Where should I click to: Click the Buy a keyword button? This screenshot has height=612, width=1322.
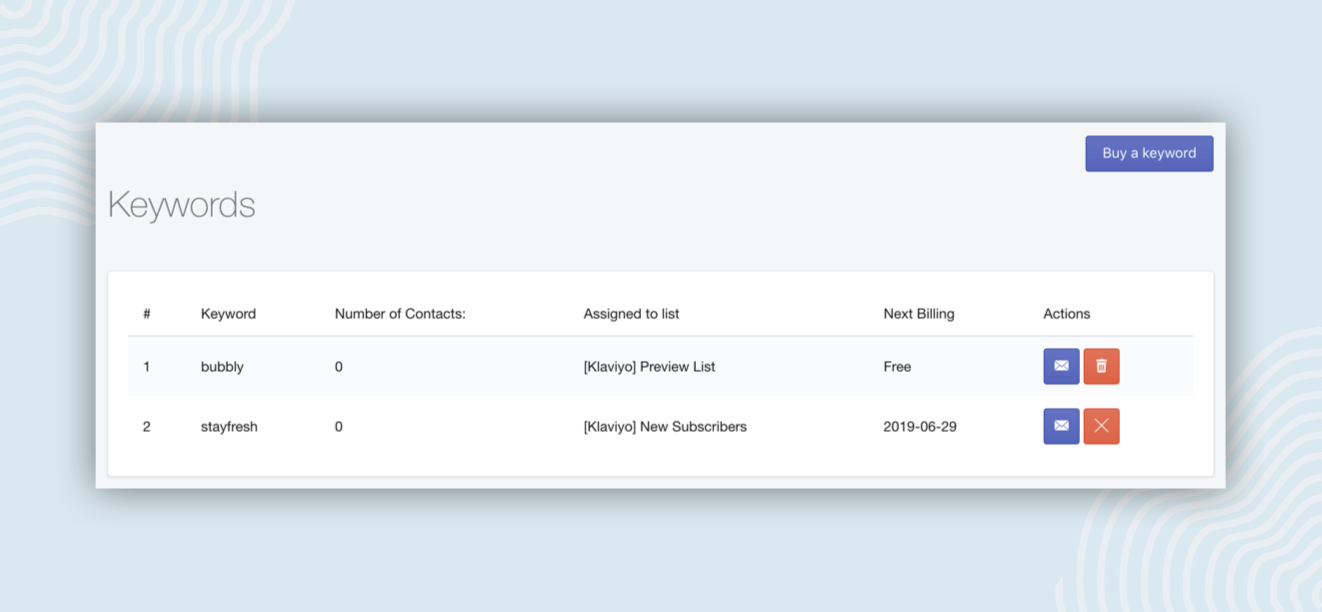(1149, 153)
